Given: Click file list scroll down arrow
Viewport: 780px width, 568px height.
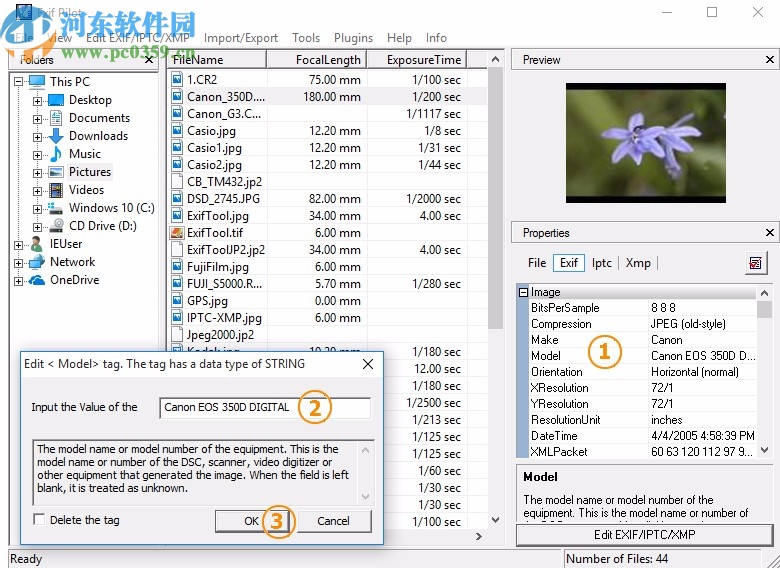Looking at the screenshot, I should click(495, 520).
